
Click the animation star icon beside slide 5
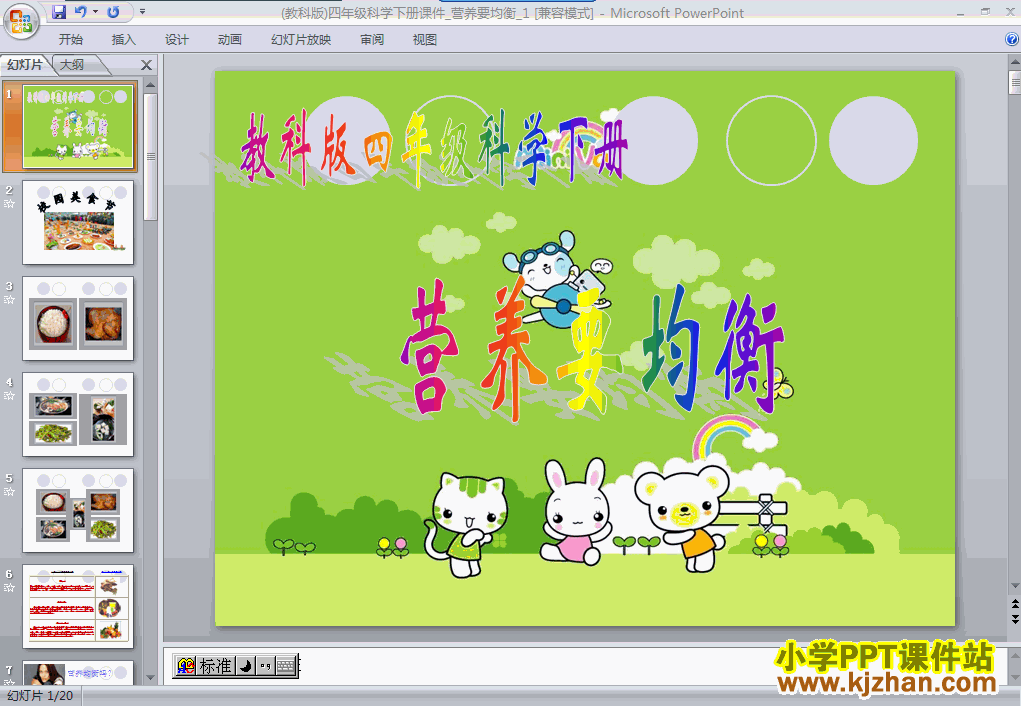[x=9, y=492]
